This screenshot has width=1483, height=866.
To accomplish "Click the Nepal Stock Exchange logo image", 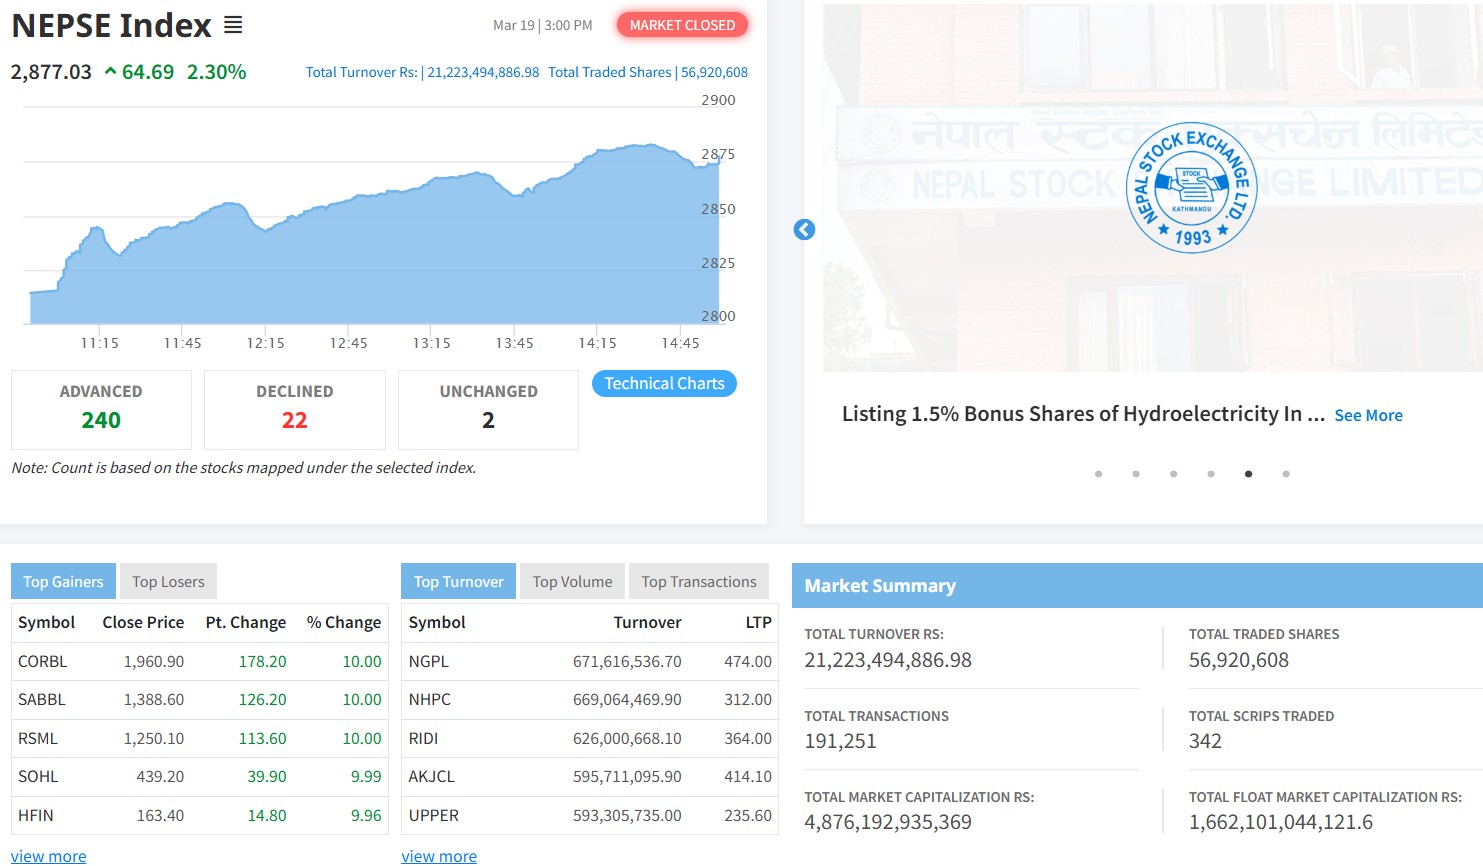I will (x=1190, y=188).
